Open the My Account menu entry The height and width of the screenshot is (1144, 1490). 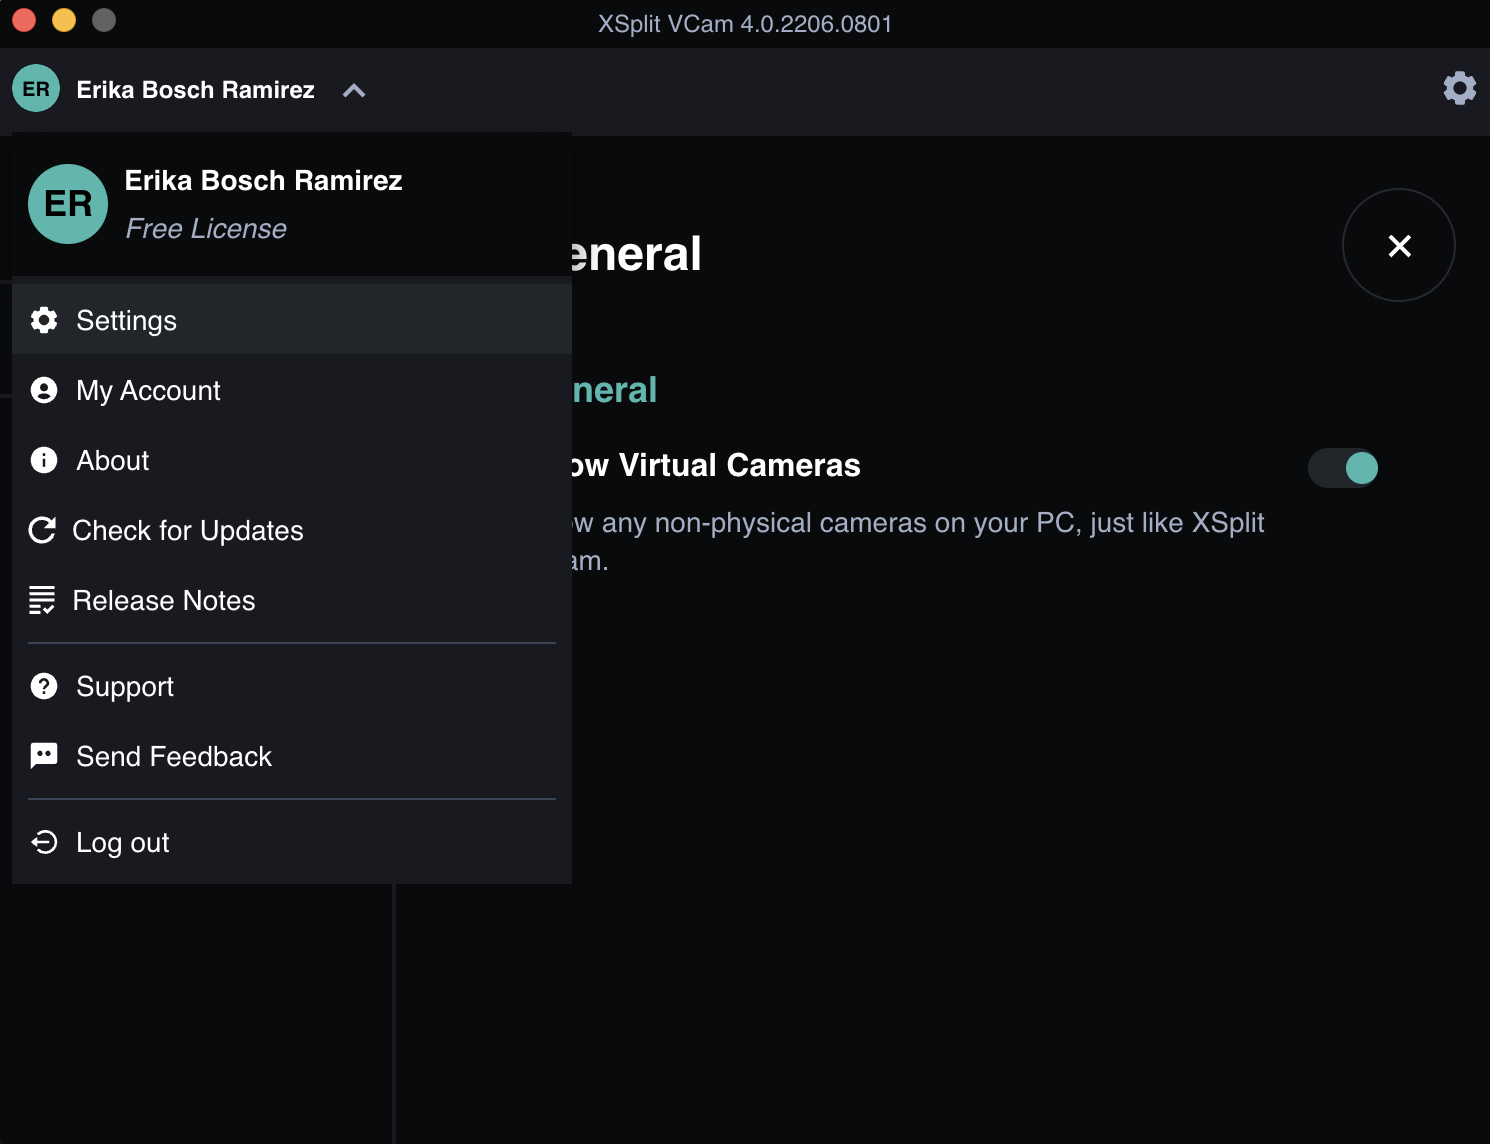pos(149,390)
